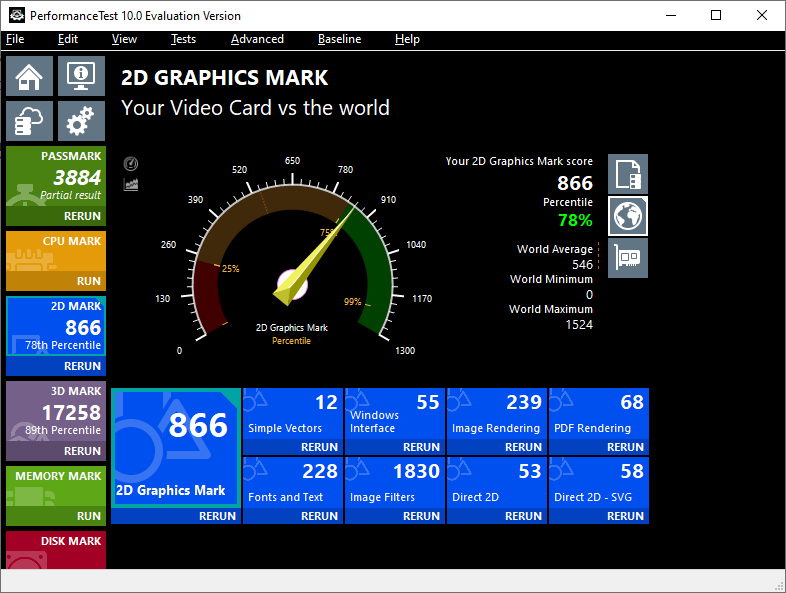The width and height of the screenshot is (786, 593).
Task: Rerun the Image Filters test
Action: (395, 516)
